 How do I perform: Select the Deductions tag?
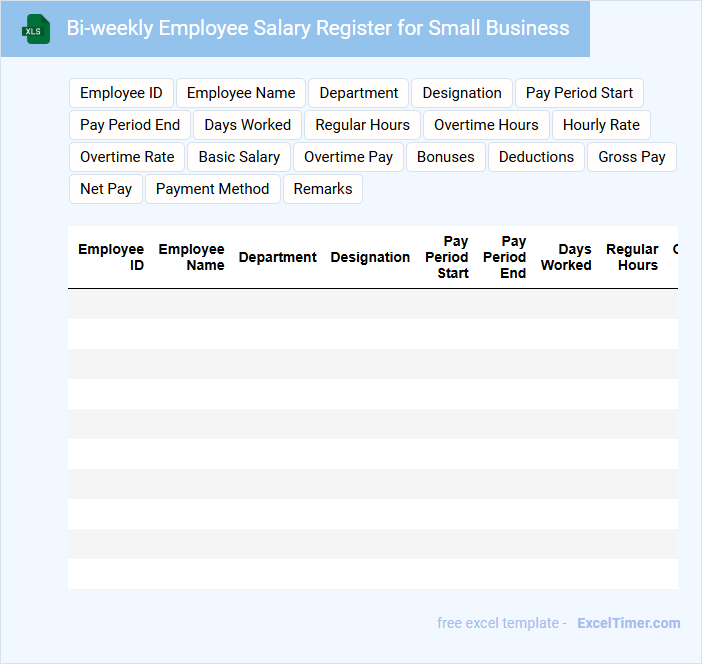click(536, 157)
